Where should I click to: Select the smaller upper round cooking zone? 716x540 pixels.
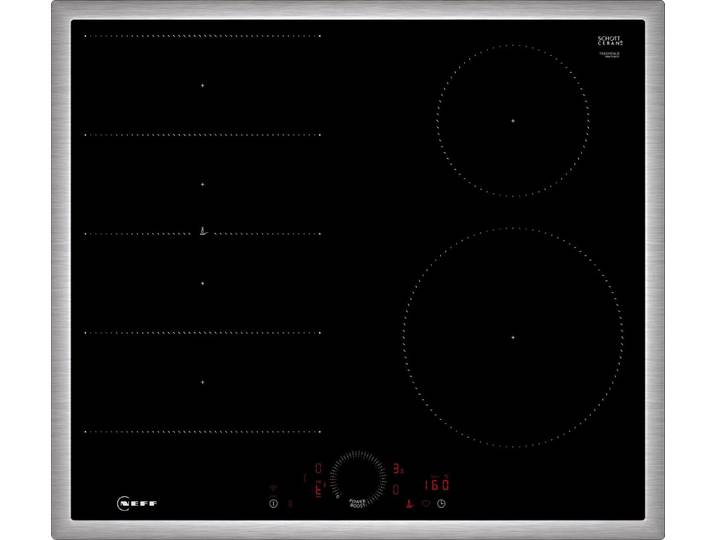(x=513, y=121)
